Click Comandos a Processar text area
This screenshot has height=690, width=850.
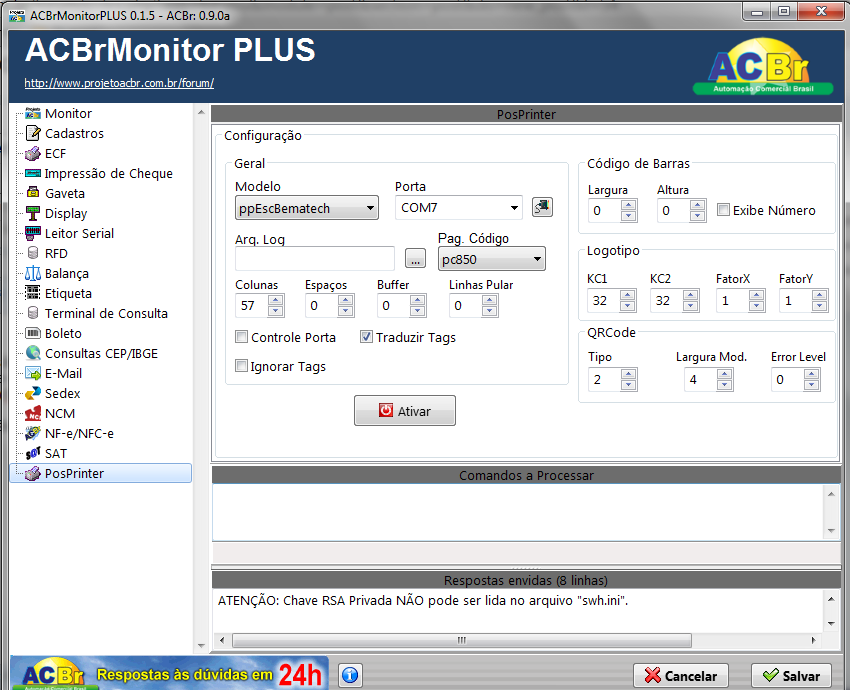click(x=518, y=512)
